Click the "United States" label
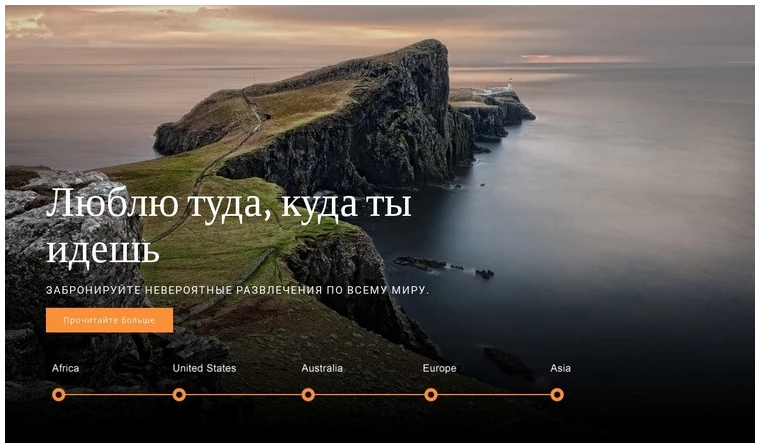 point(205,368)
